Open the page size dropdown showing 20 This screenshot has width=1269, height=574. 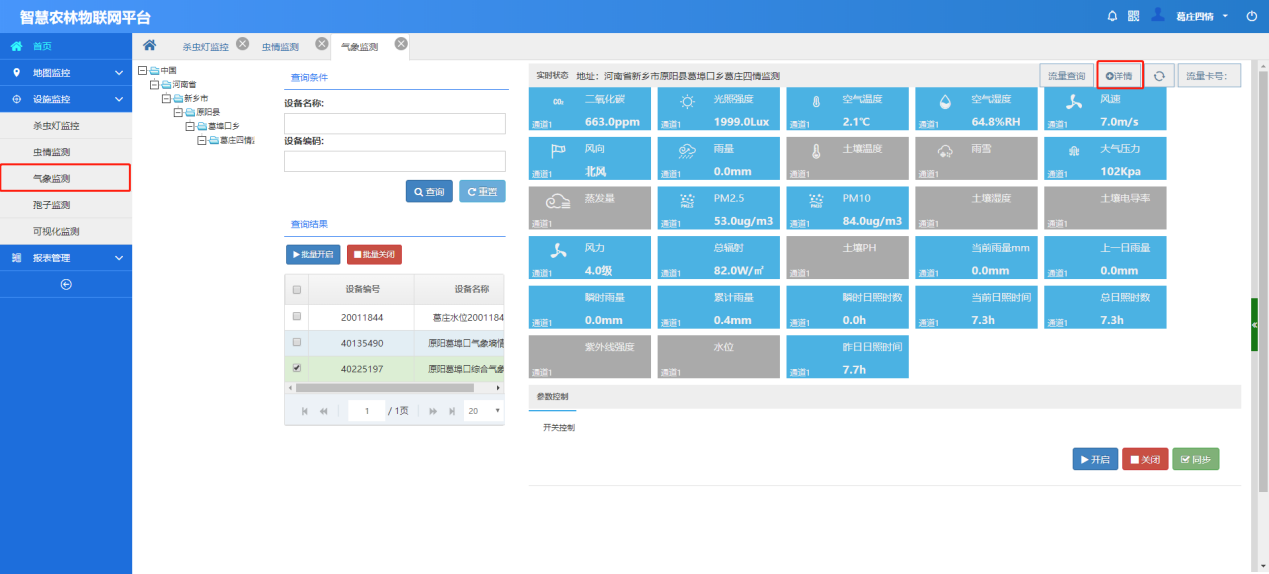pyautogui.click(x=484, y=411)
